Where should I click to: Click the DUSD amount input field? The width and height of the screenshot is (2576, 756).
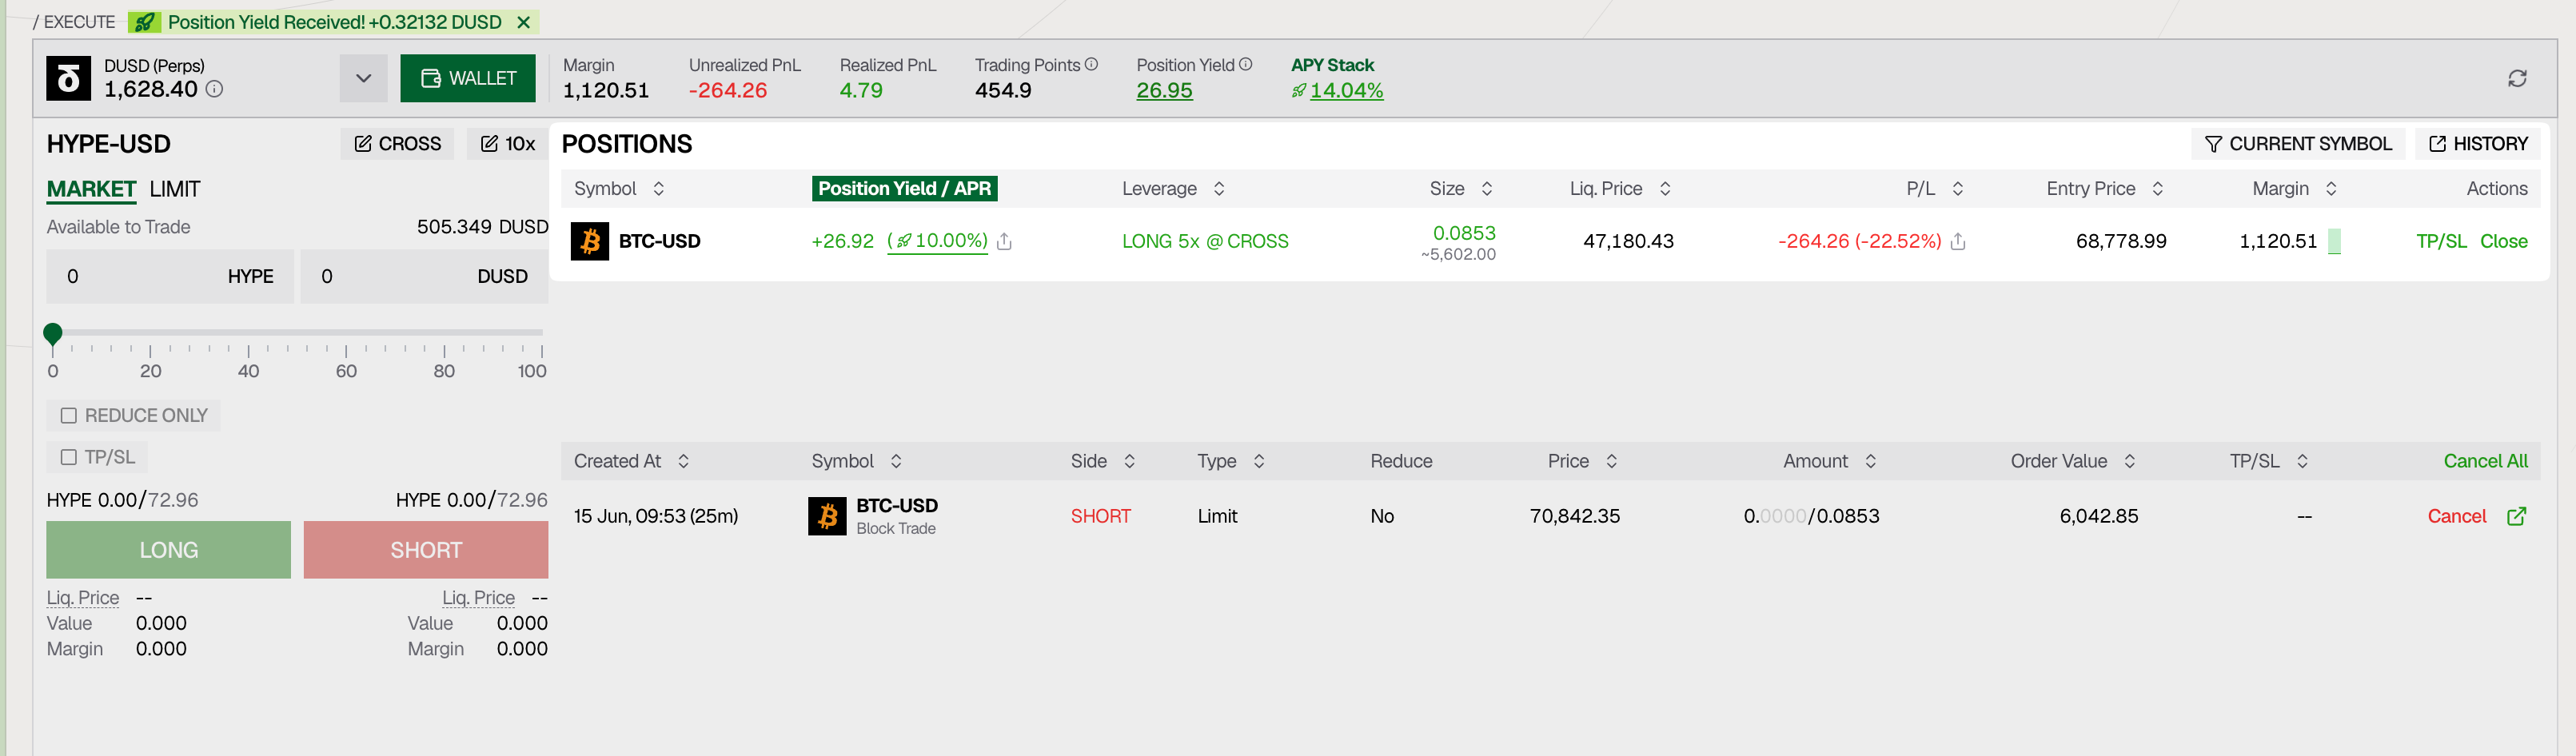click(424, 276)
